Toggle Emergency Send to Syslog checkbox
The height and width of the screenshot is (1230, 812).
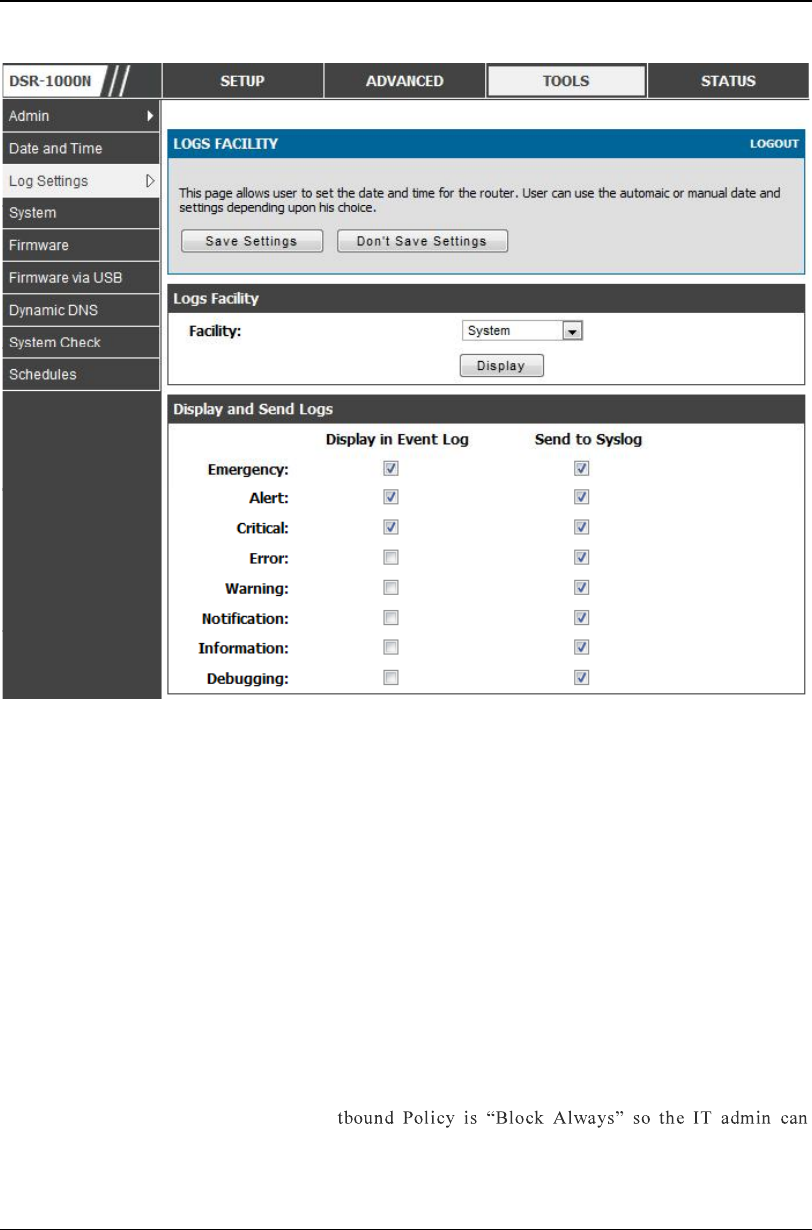(581, 468)
